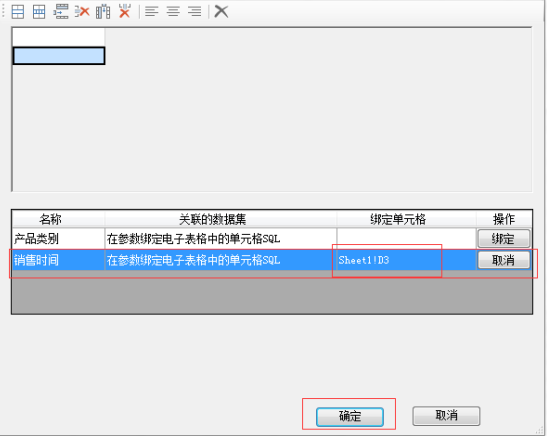Select the highlighted blue cell in grid
Viewport: 547px width, 436px height.
point(59,56)
